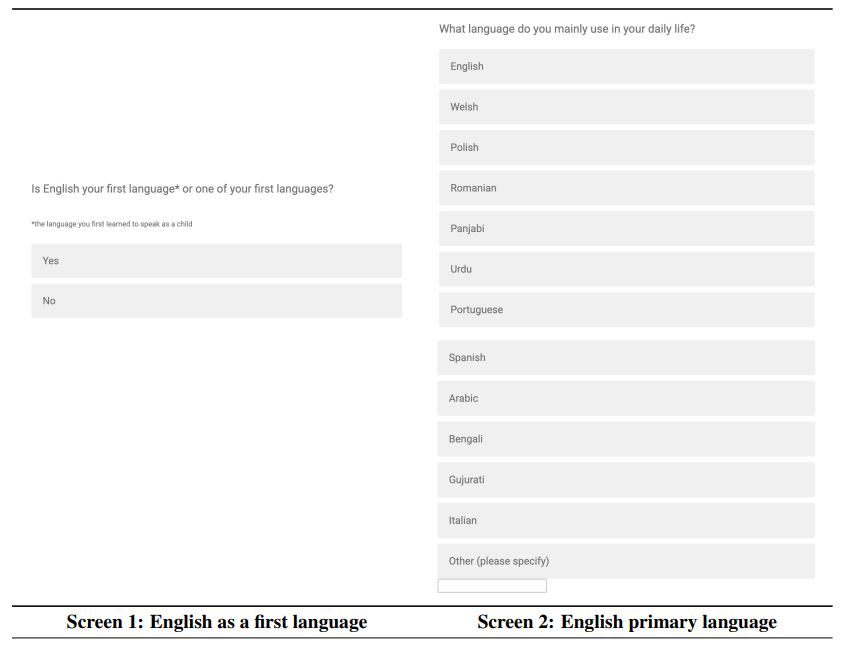Select the Romanian option

coord(627,188)
